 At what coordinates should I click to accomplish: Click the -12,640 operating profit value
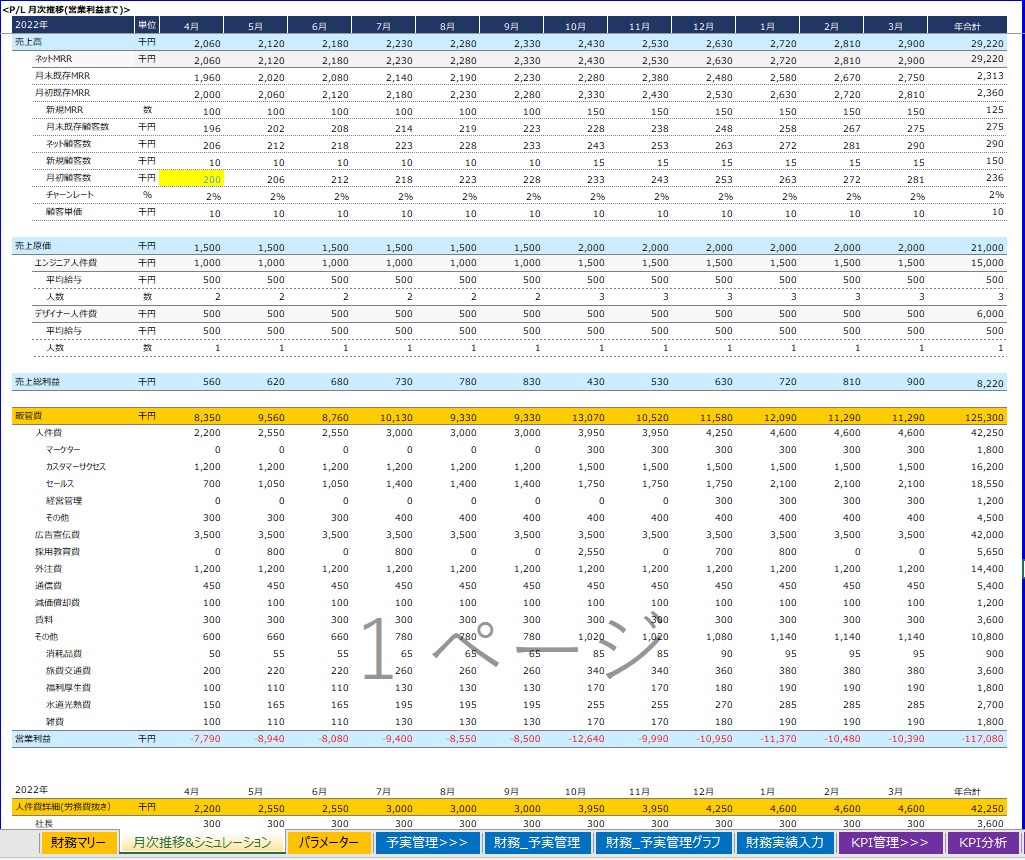click(x=586, y=738)
